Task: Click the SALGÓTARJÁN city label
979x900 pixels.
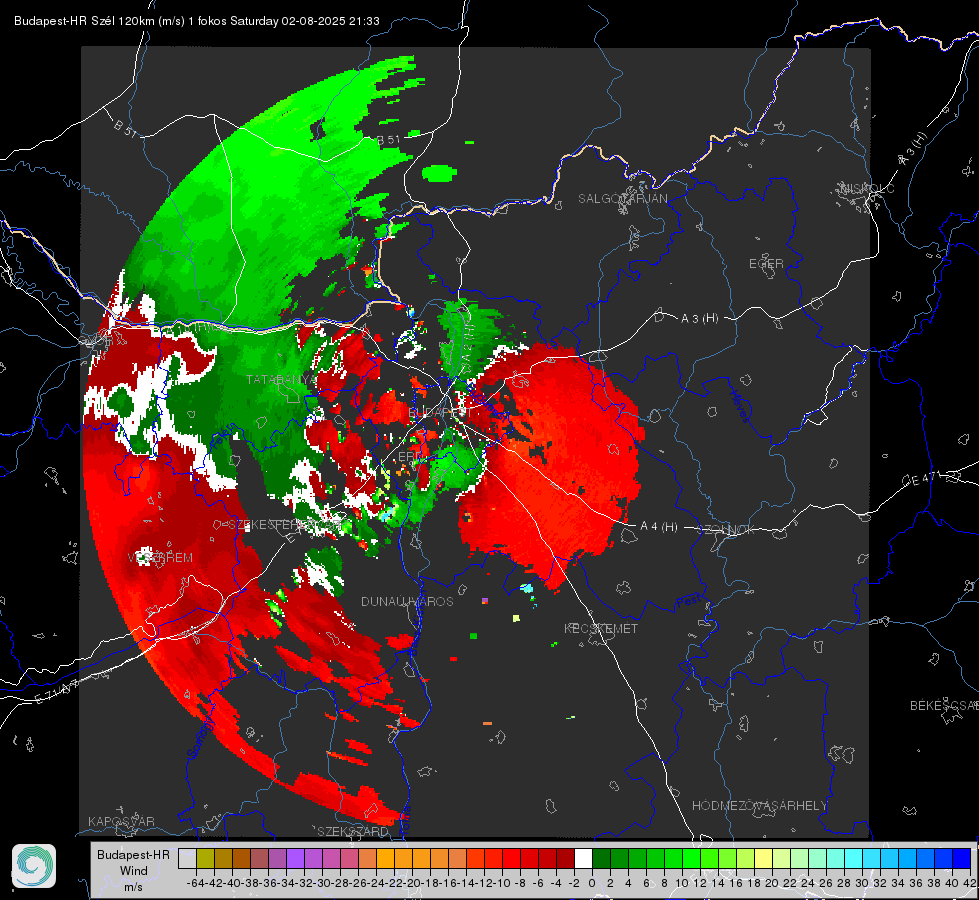Action: coord(622,199)
